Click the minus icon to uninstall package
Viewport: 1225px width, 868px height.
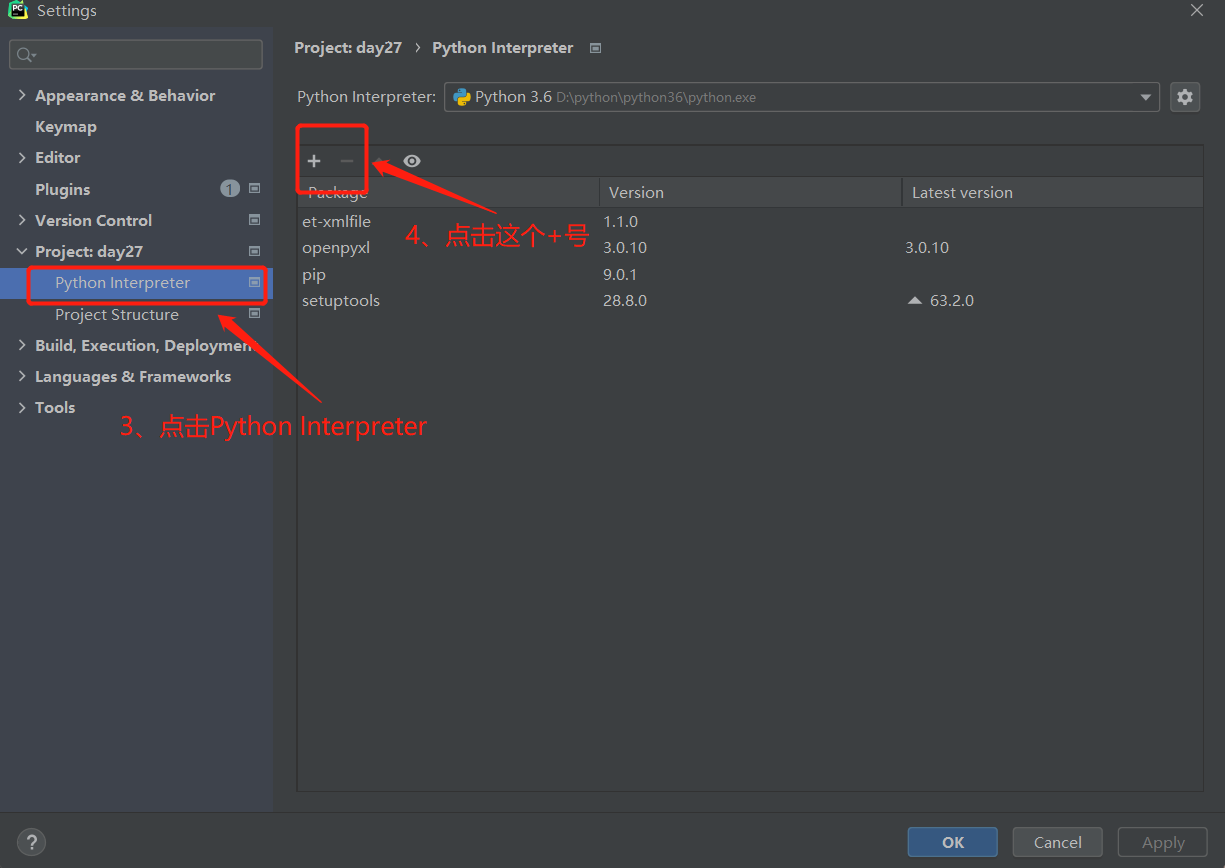coord(347,161)
